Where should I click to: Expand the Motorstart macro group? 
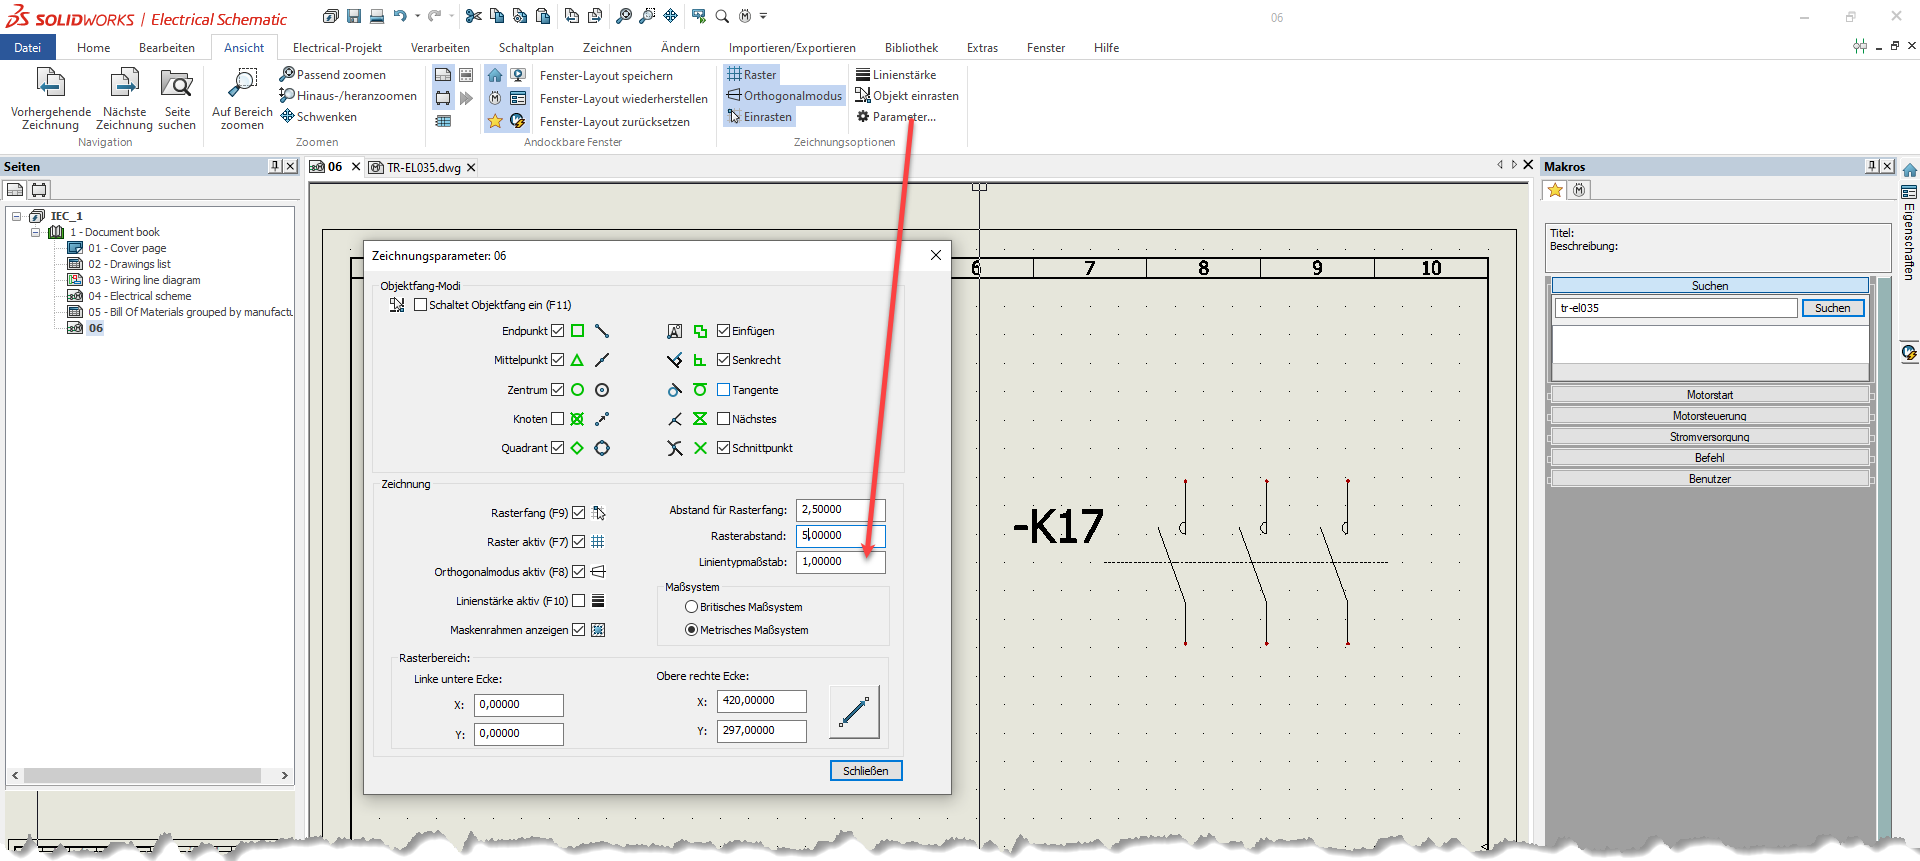[1709, 395]
